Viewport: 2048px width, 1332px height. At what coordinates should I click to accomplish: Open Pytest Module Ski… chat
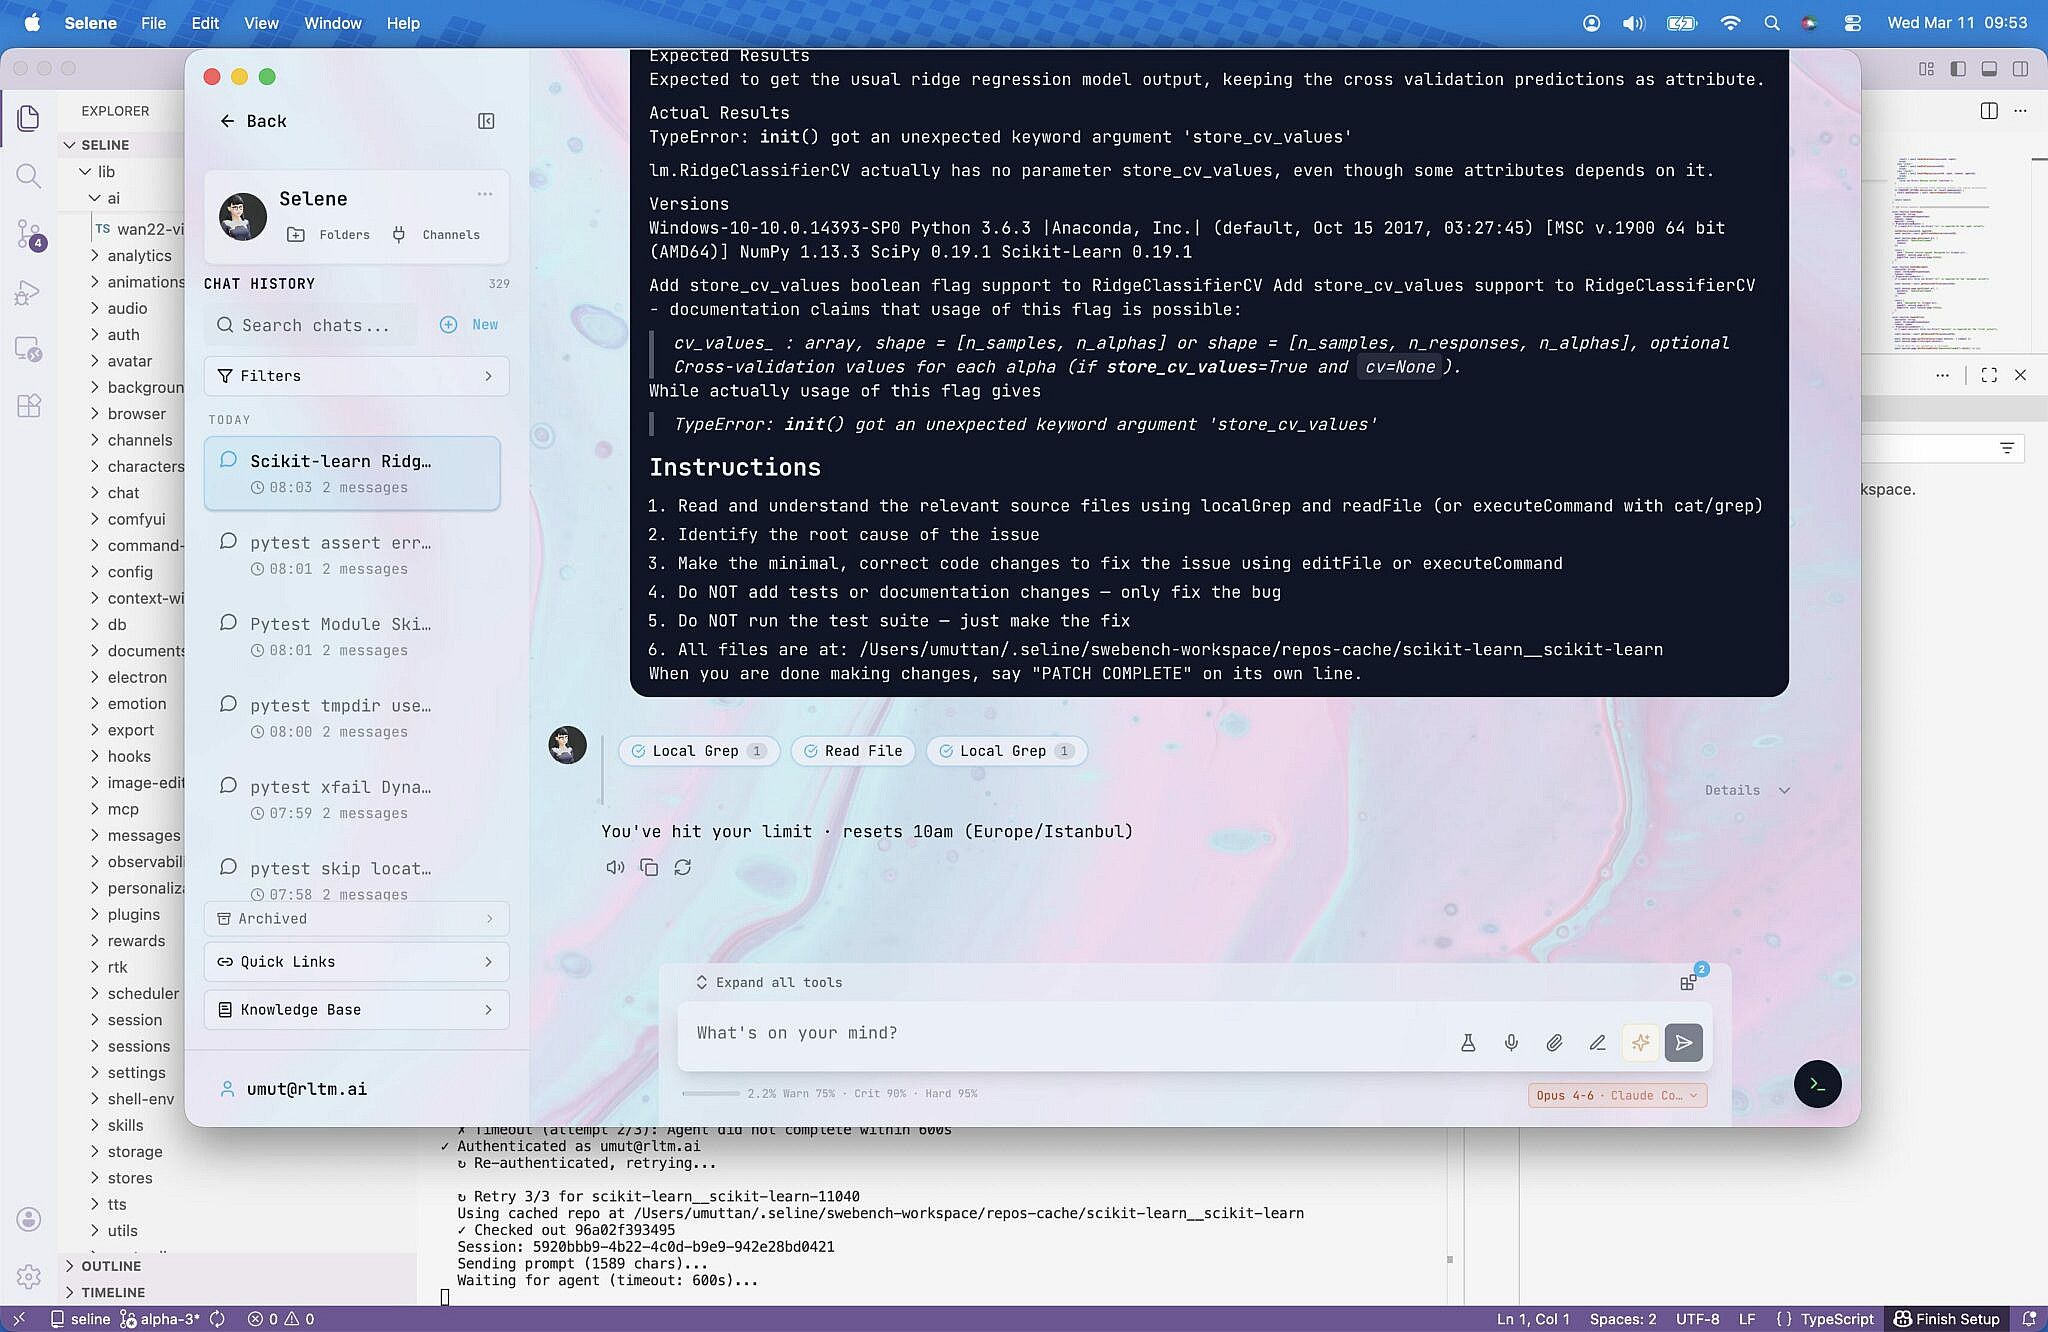click(352, 636)
